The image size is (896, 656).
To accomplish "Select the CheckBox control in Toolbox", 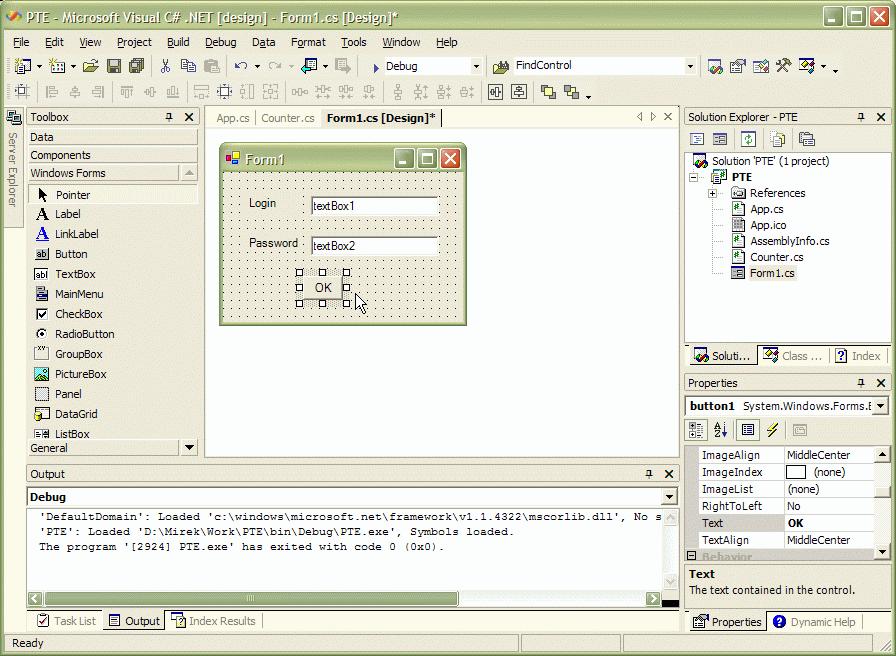I will [x=78, y=314].
